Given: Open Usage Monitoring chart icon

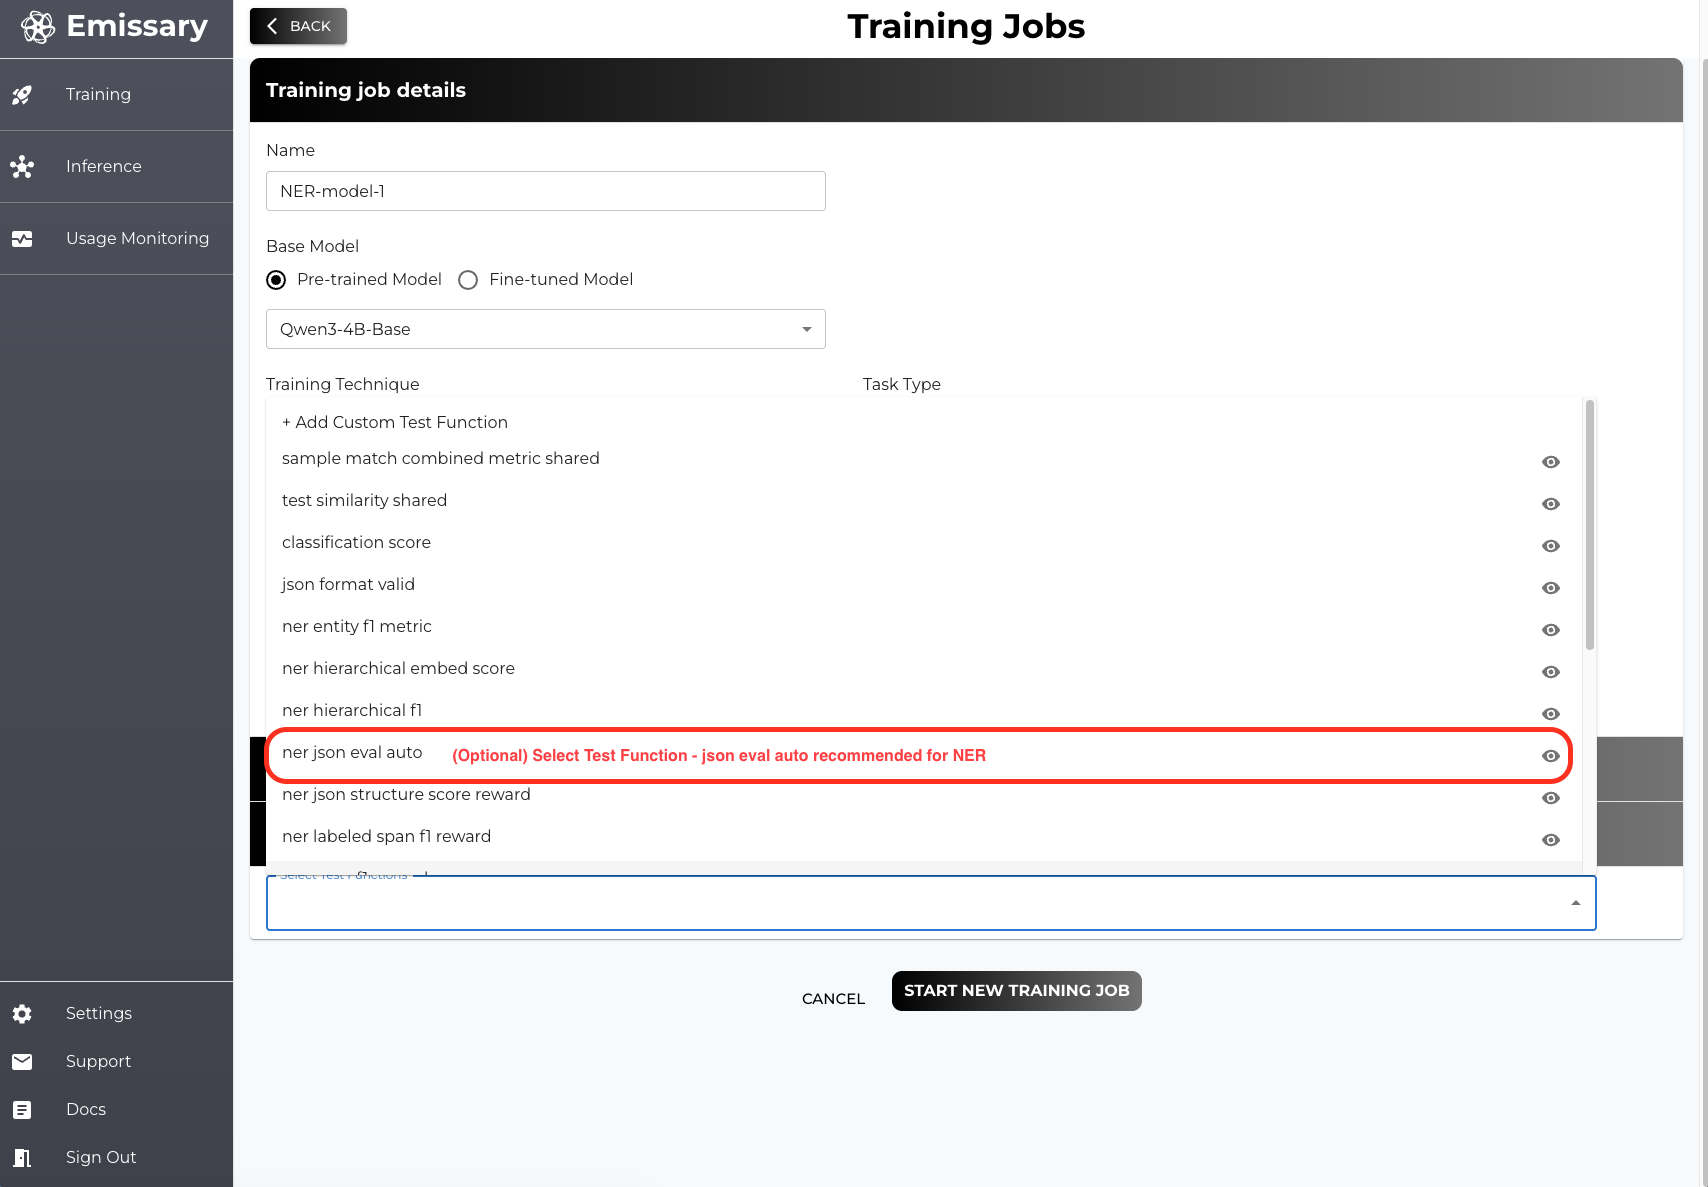Looking at the screenshot, I should pyautogui.click(x=22, y=239).
